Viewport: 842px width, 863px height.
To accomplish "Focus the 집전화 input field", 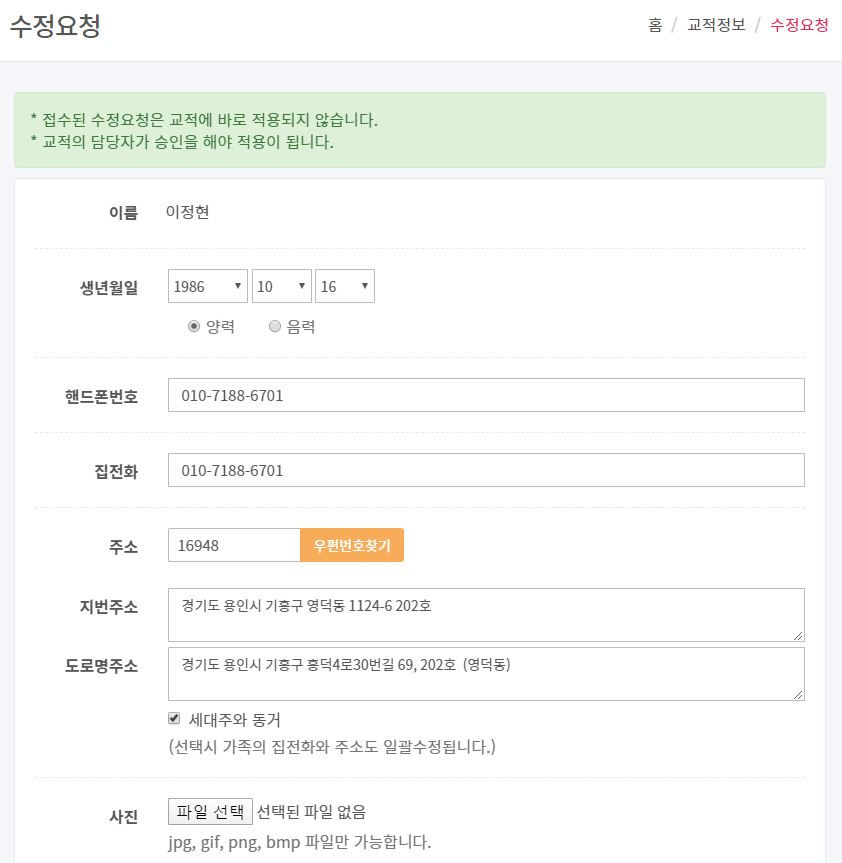I will coord(486,470).
